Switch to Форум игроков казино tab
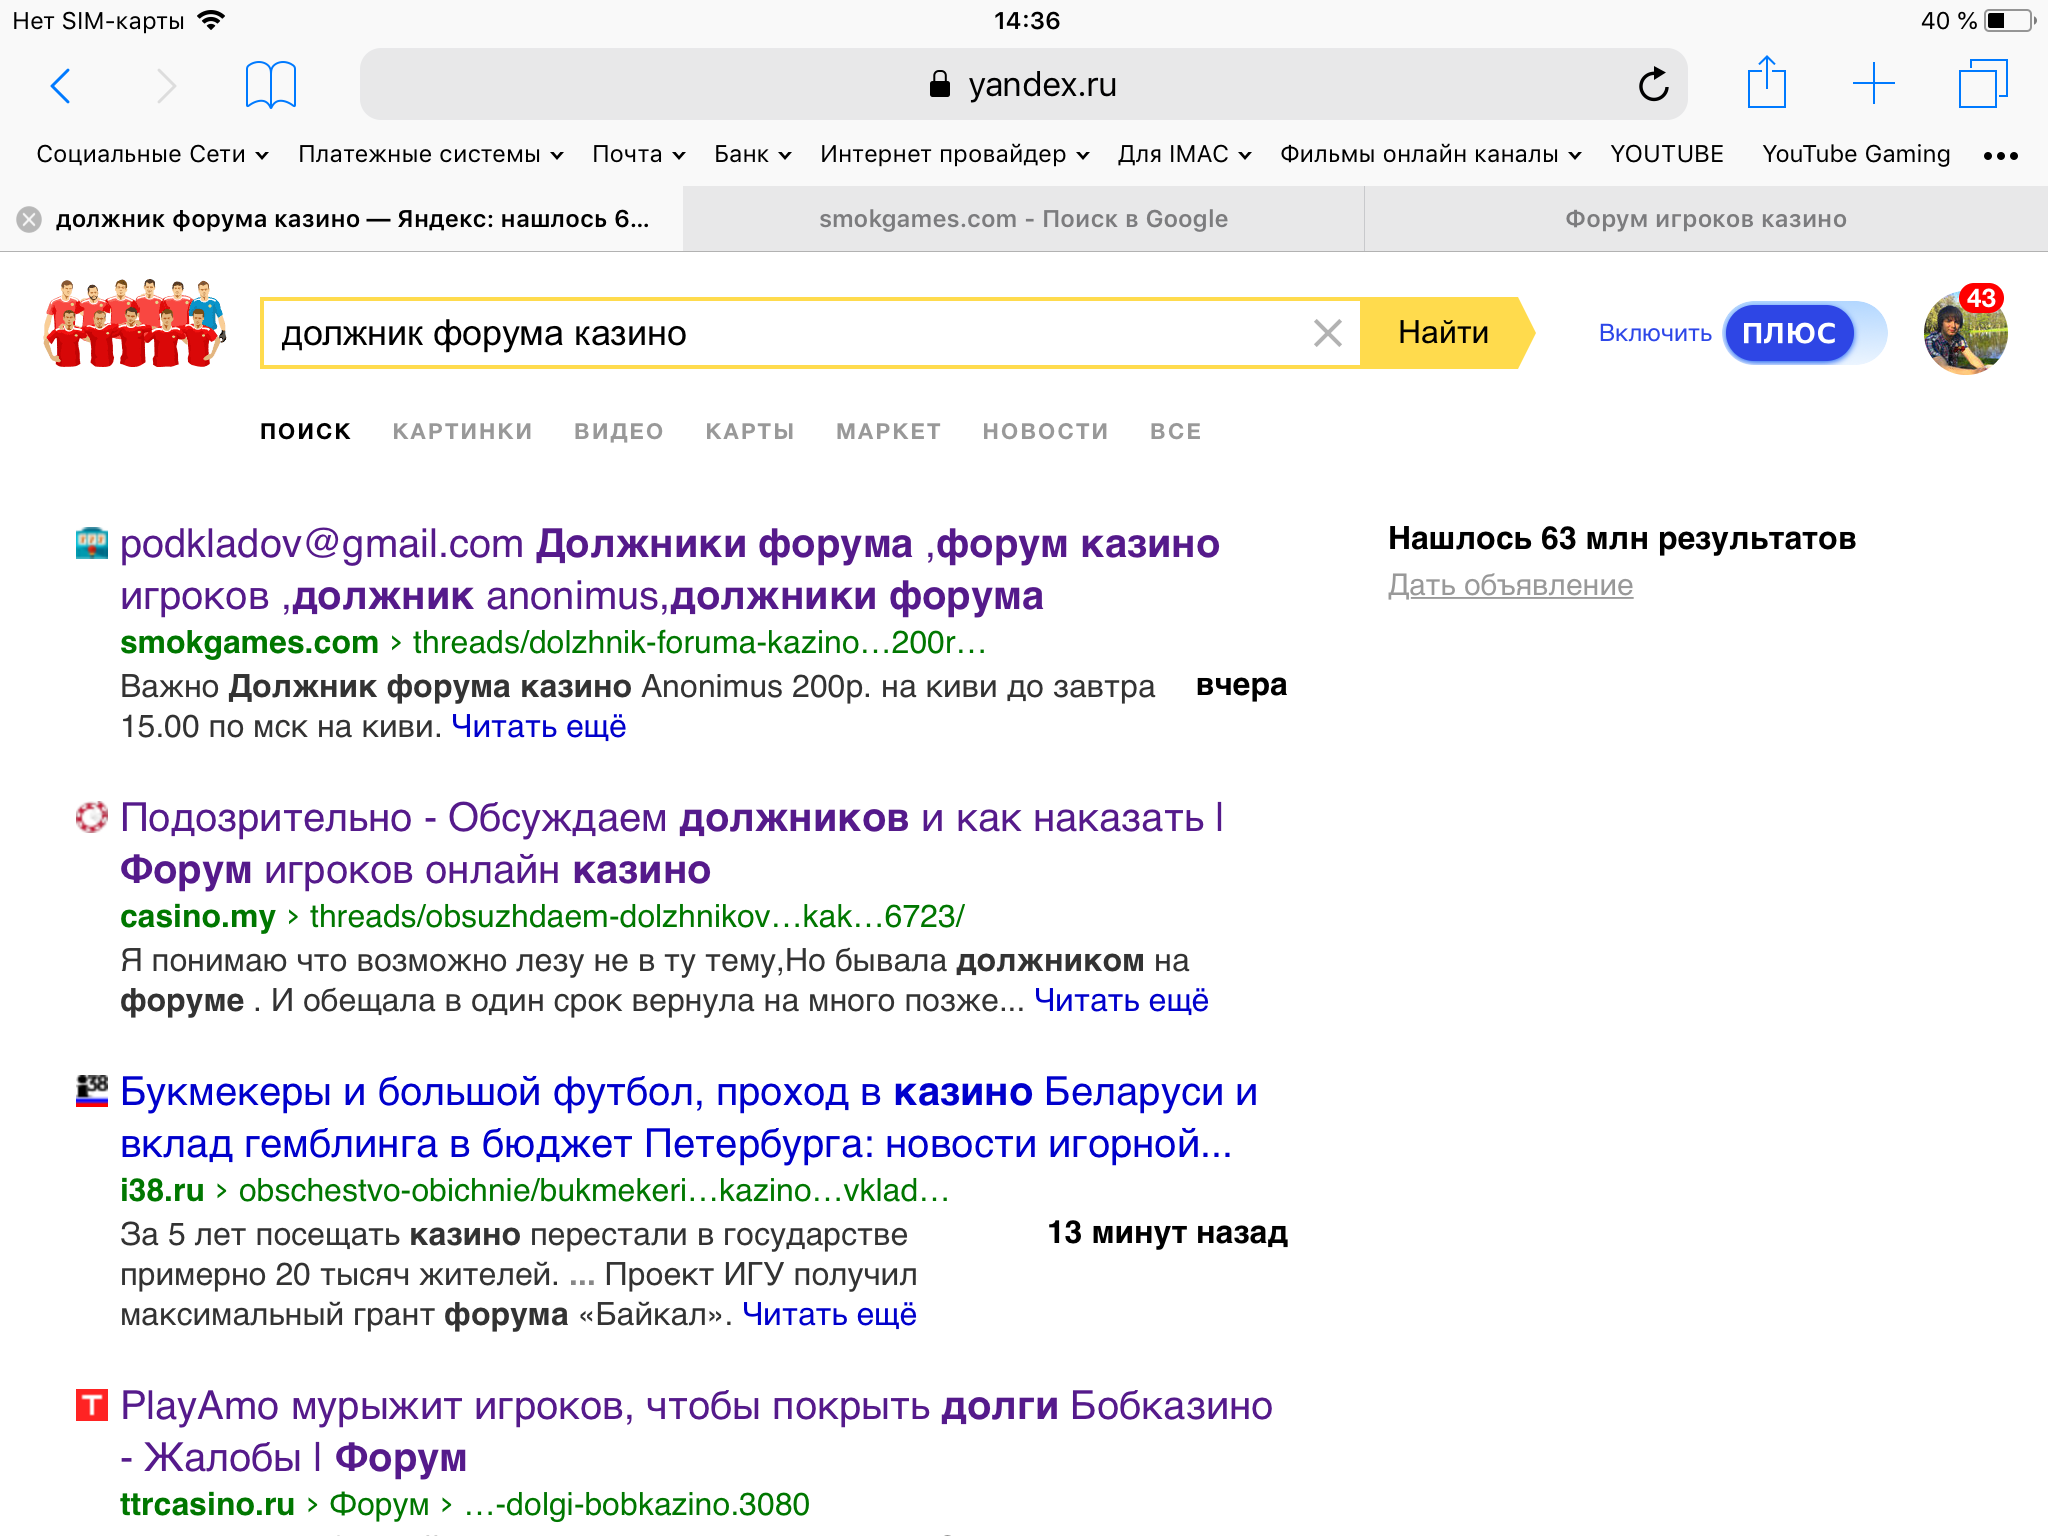The height and width of the screenshot is (1536, 2048). (x=1706, y=219)
